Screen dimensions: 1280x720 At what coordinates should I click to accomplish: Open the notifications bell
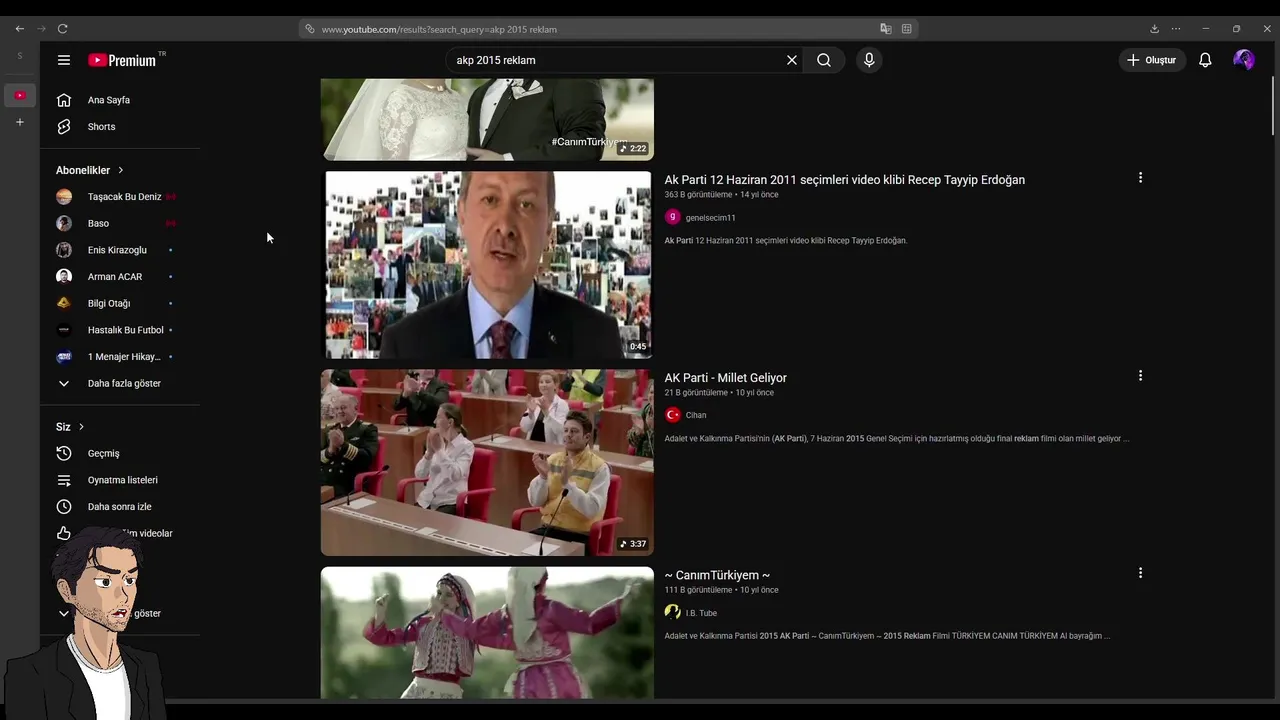click(1205, 60)
